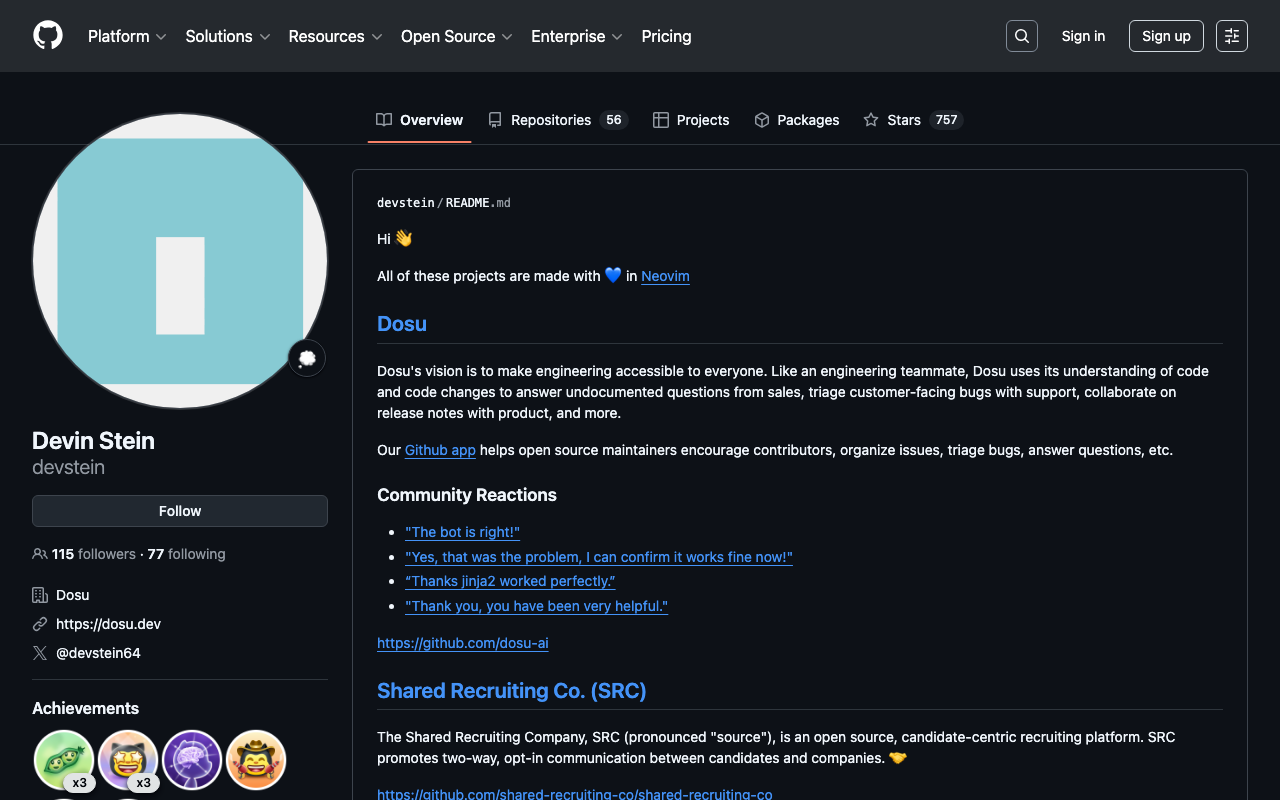View the Galaxy Brain achievement badge
This screenshot has height=800, width=1280.
click(192, 760)
